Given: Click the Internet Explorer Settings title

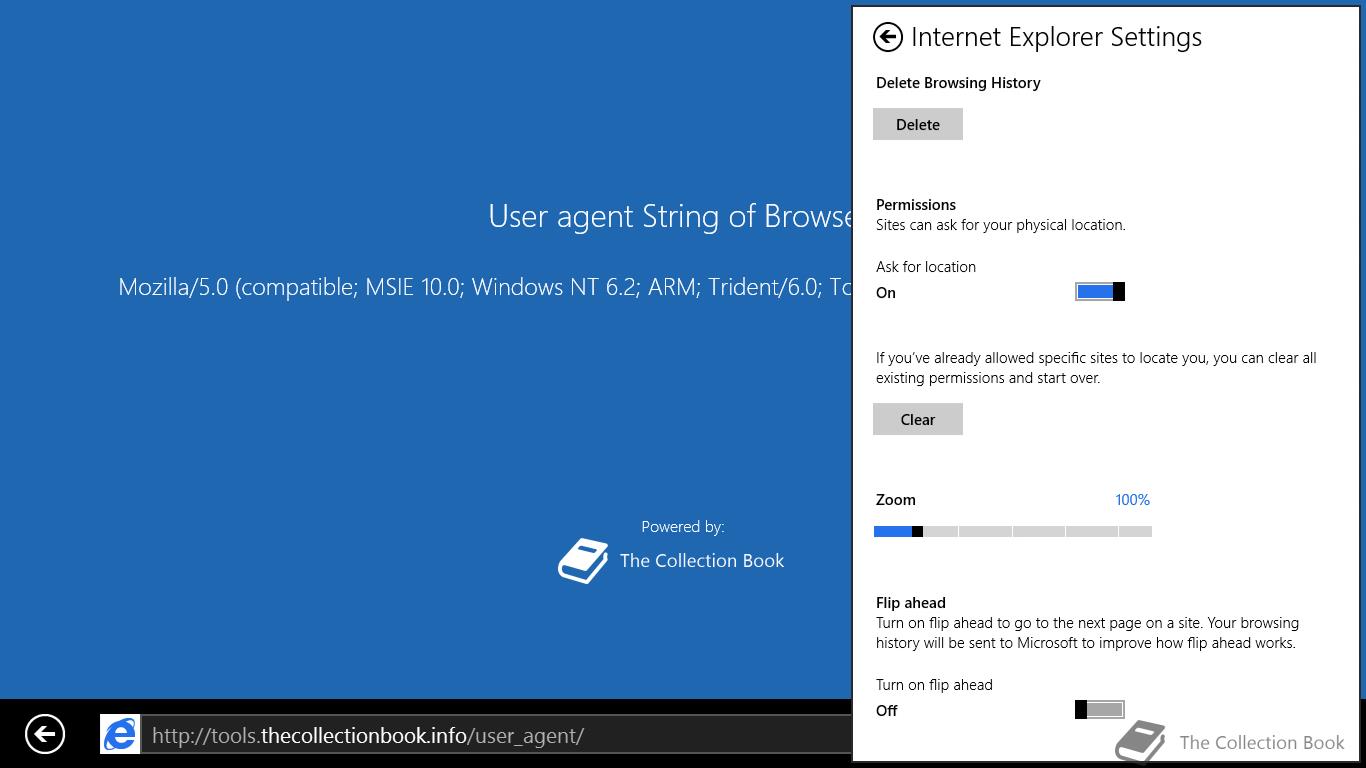Looking at the screenshot, I should [x=1057, y=37].
